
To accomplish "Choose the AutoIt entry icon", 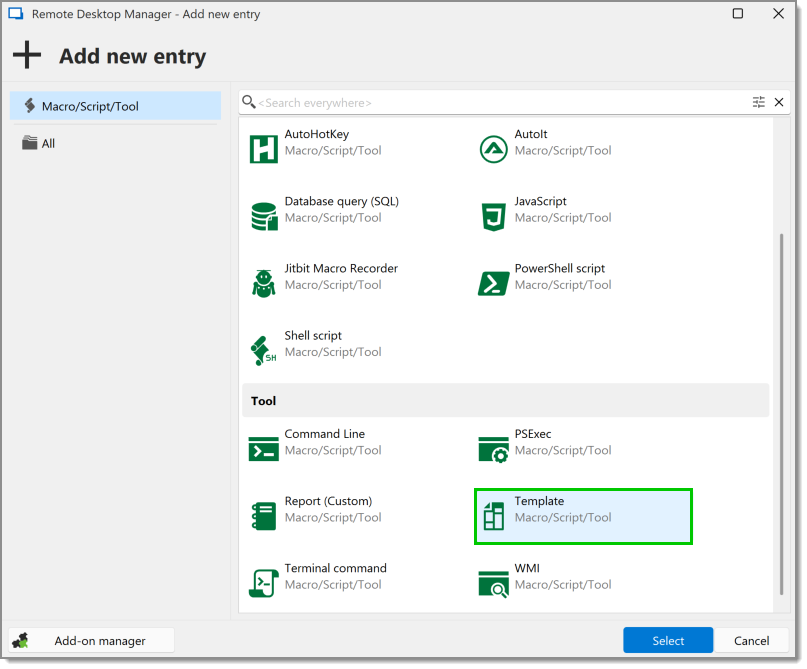I will point(493,149).
